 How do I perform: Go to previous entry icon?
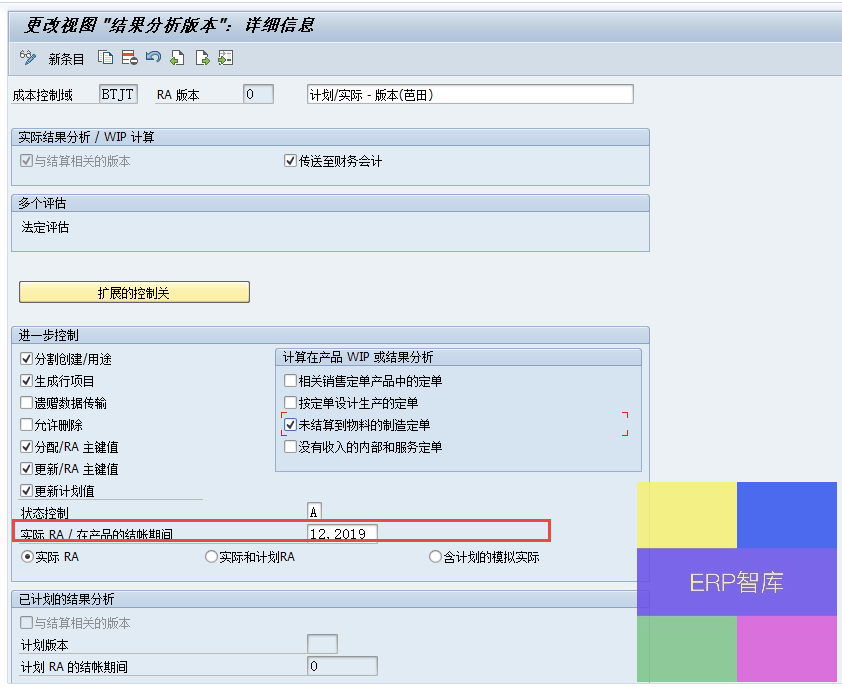click(177, 57)
